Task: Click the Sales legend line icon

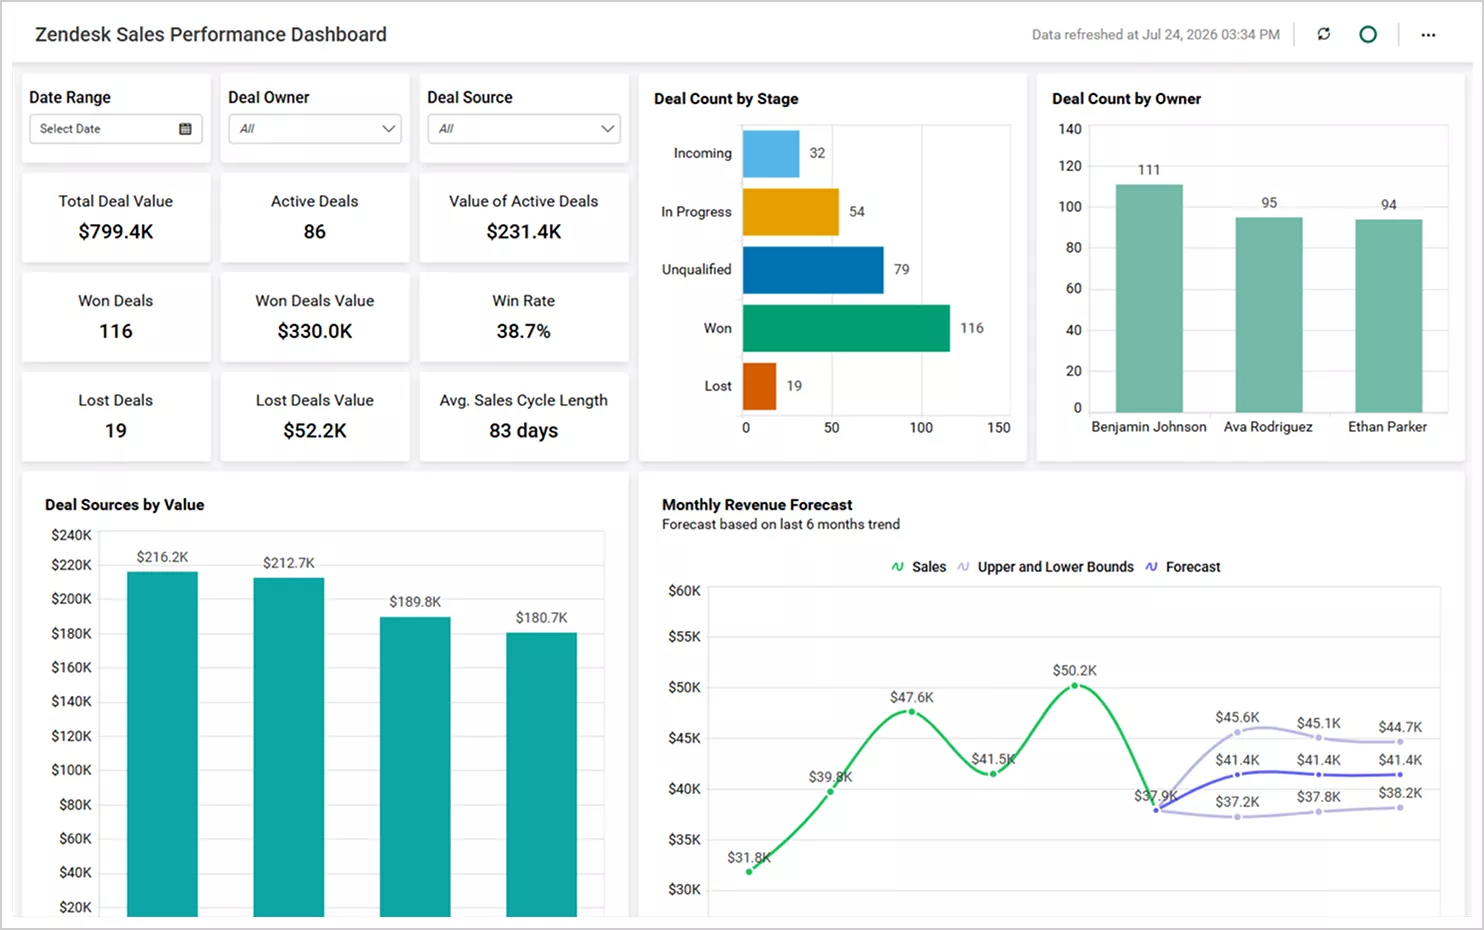Action: pos(898,567)
